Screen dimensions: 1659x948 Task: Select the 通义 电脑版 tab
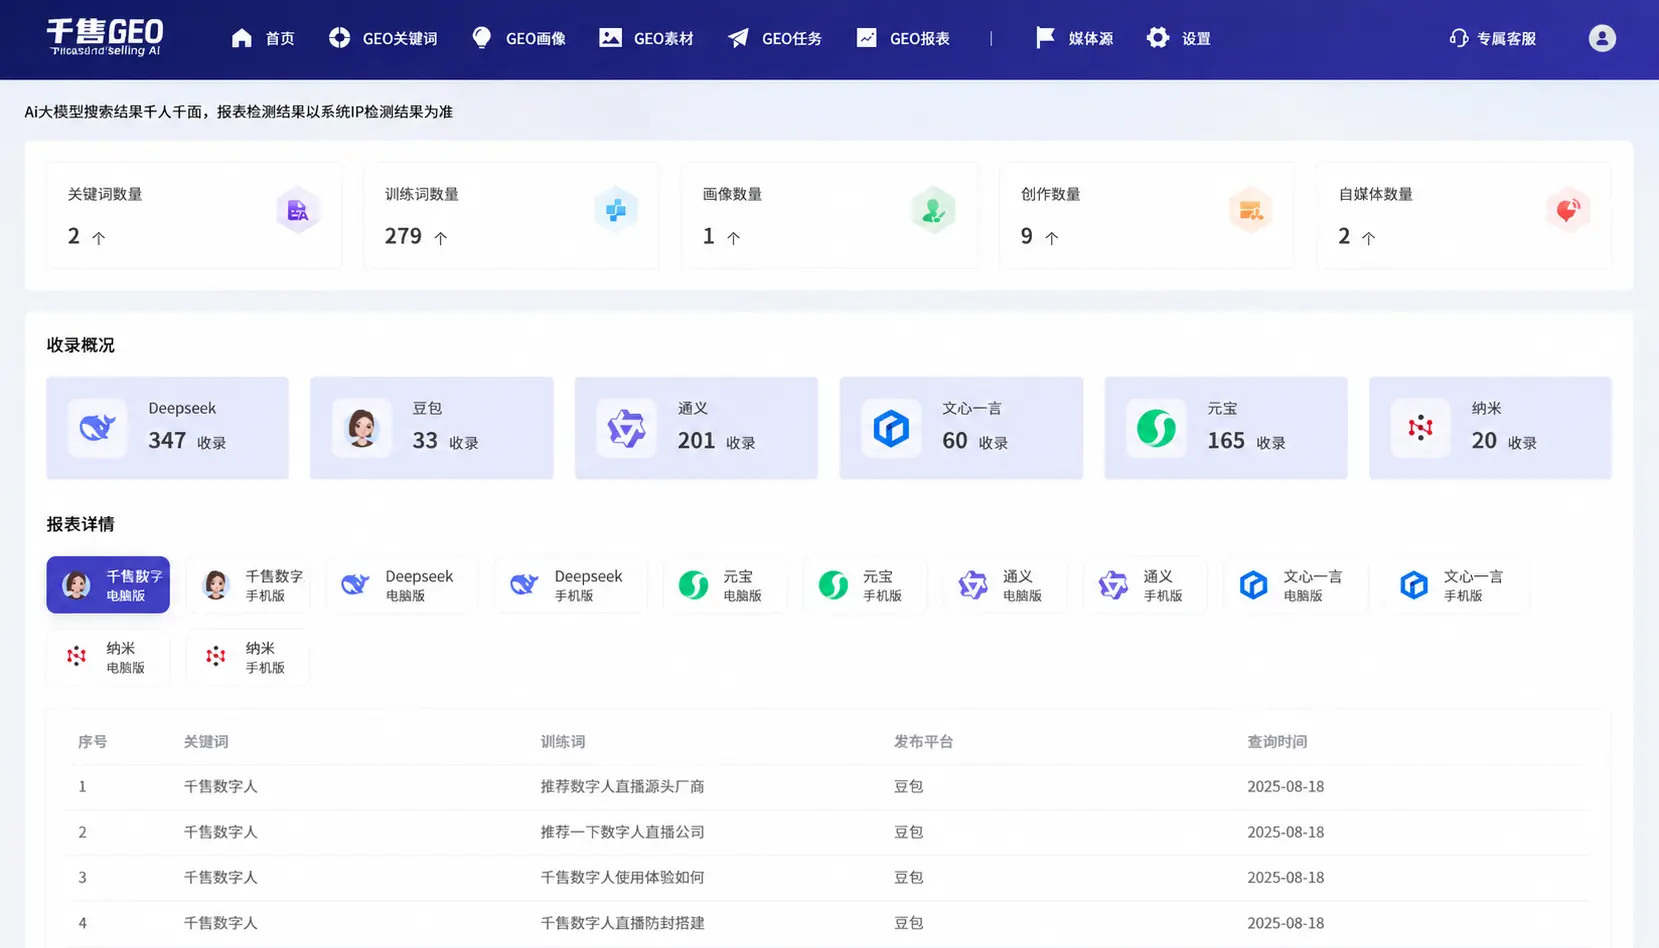[1005, 585]
